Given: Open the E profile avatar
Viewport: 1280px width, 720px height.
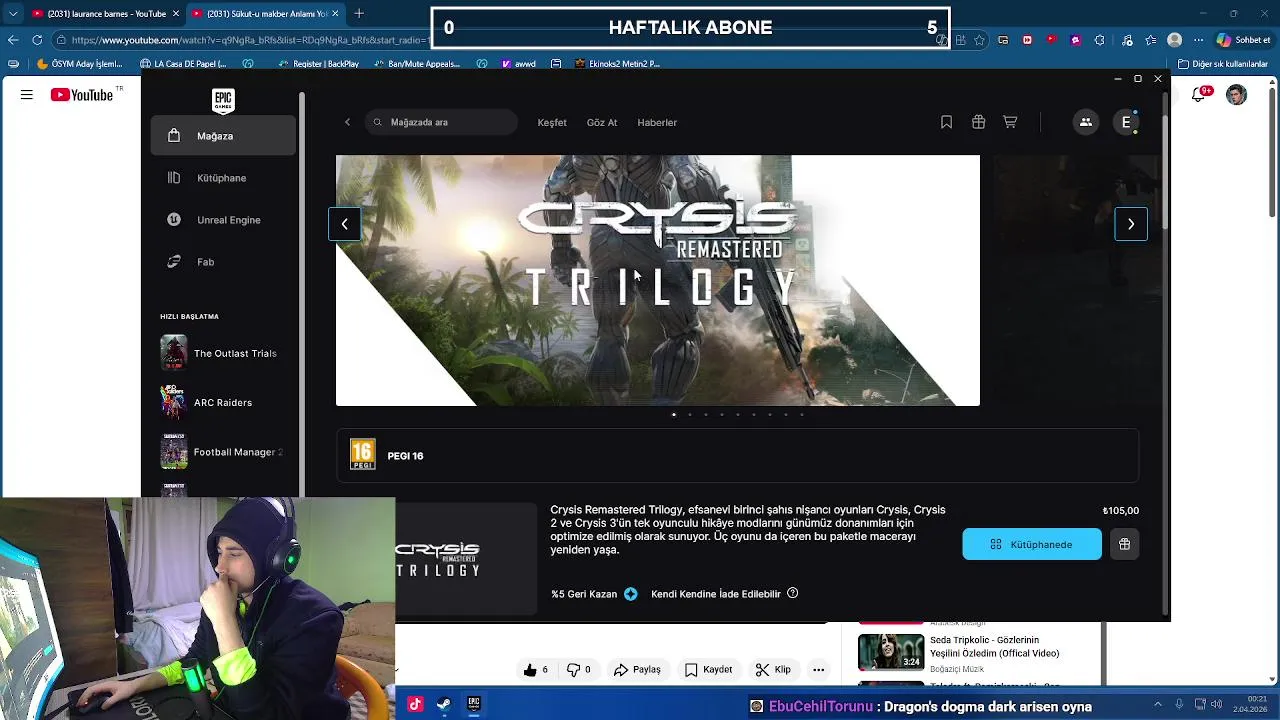Looking at the screenshot, I should [x=1126, y=122].
